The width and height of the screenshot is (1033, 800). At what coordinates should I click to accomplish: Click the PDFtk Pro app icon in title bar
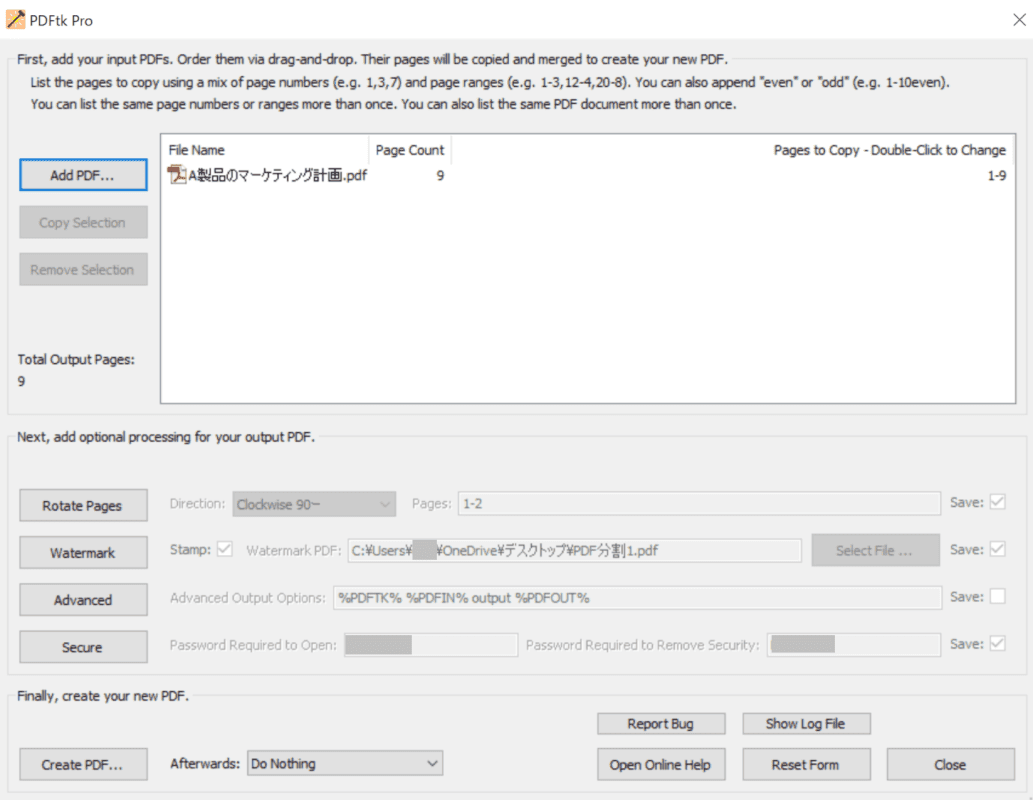coord(15,20)
